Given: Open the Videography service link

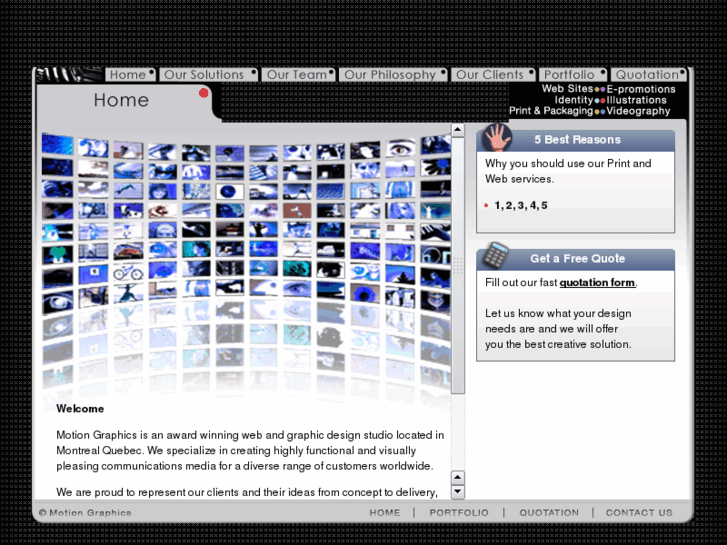Looking at the screenshot, I should (x=638, y=111).
